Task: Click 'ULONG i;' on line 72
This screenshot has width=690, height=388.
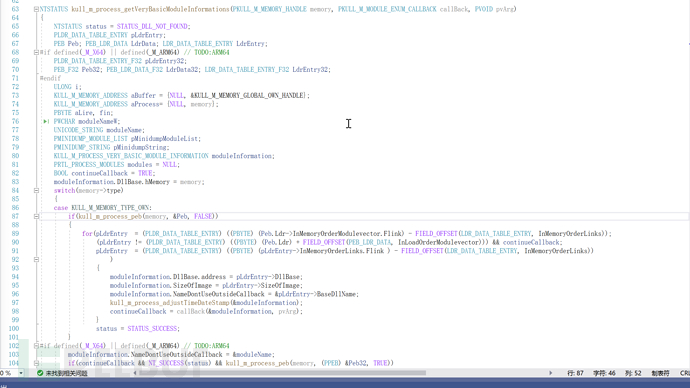Action: tap(68, 87)
